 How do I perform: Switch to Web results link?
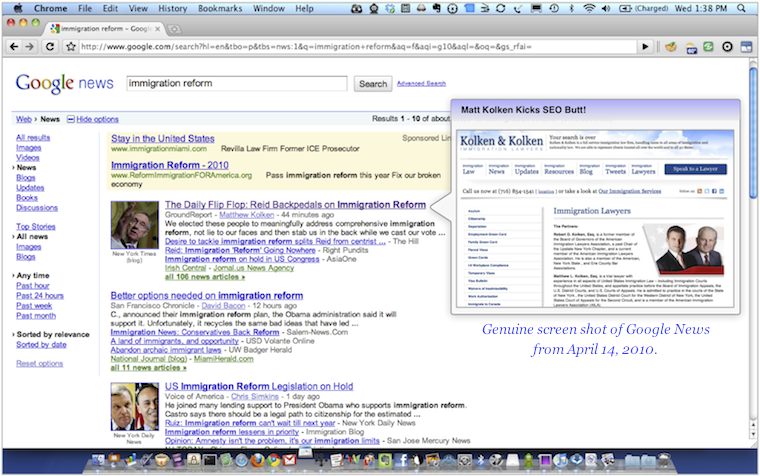coord(23,119)
